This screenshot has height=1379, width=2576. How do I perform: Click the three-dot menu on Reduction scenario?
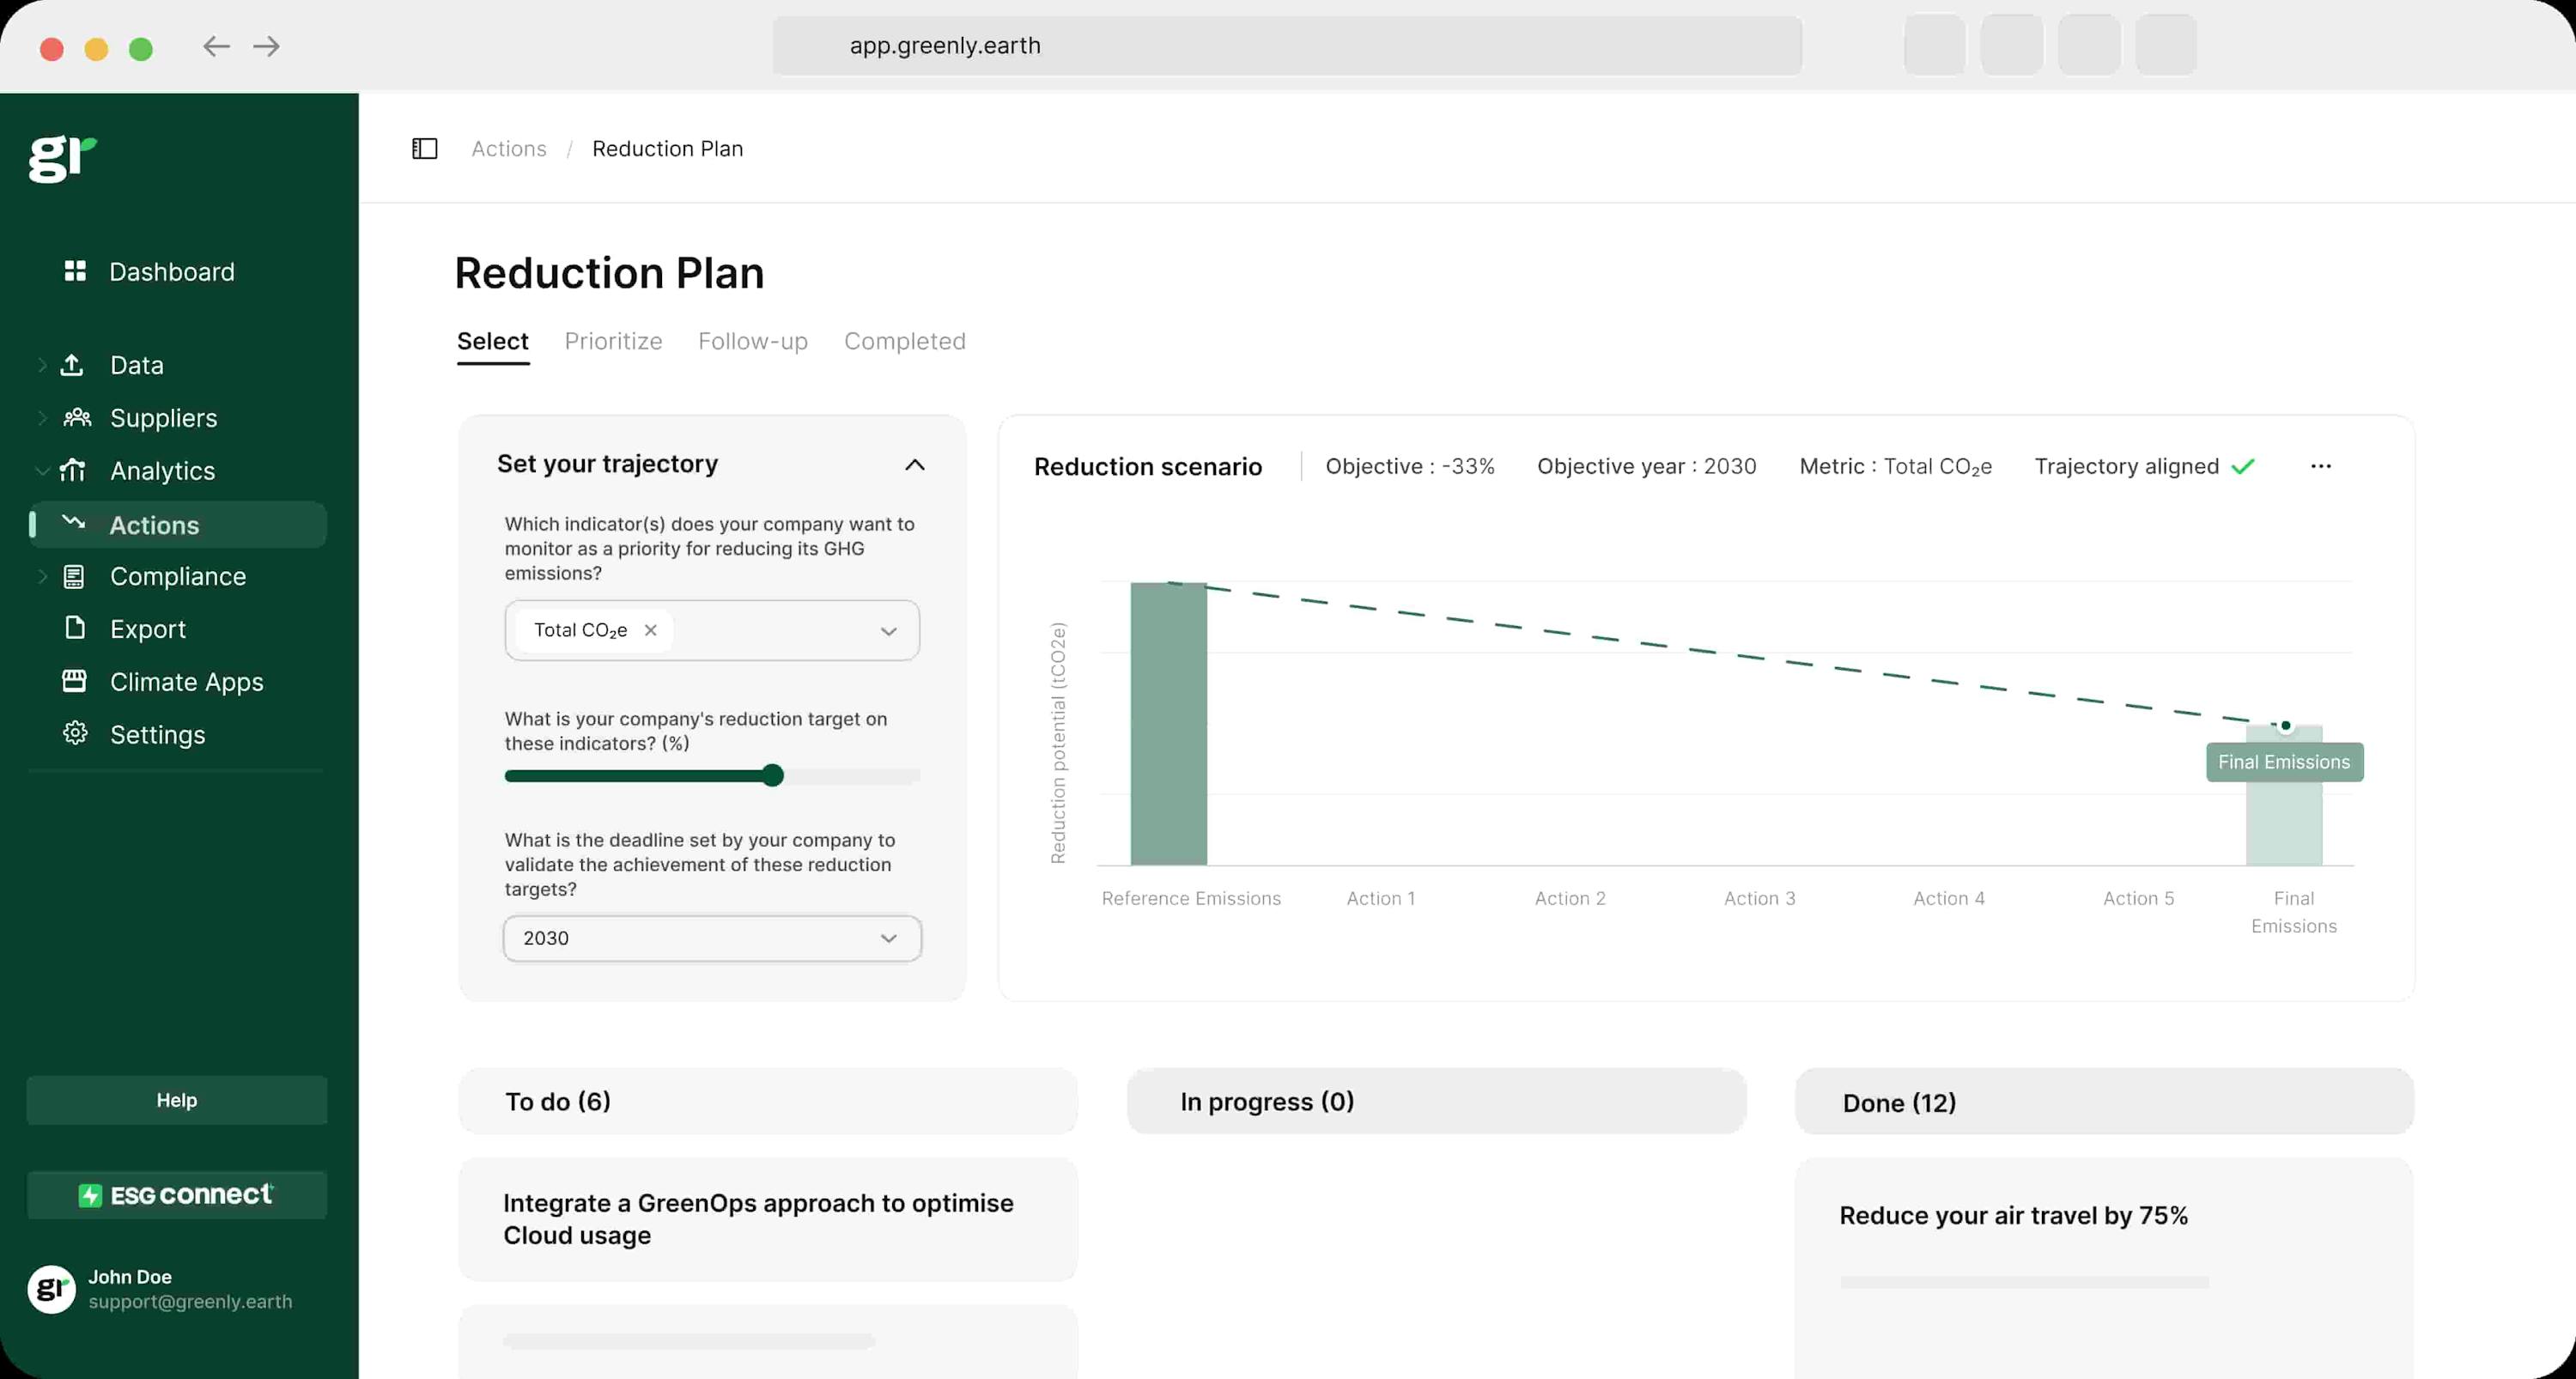(x=2322, y=467)
